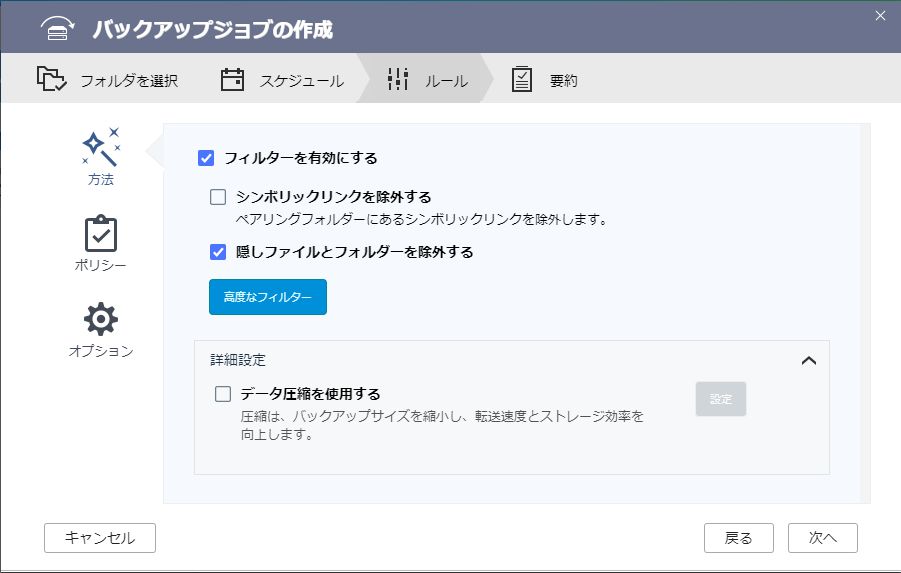Click 戻る button
Screen dimensions: 901x573
coord(739,538)
